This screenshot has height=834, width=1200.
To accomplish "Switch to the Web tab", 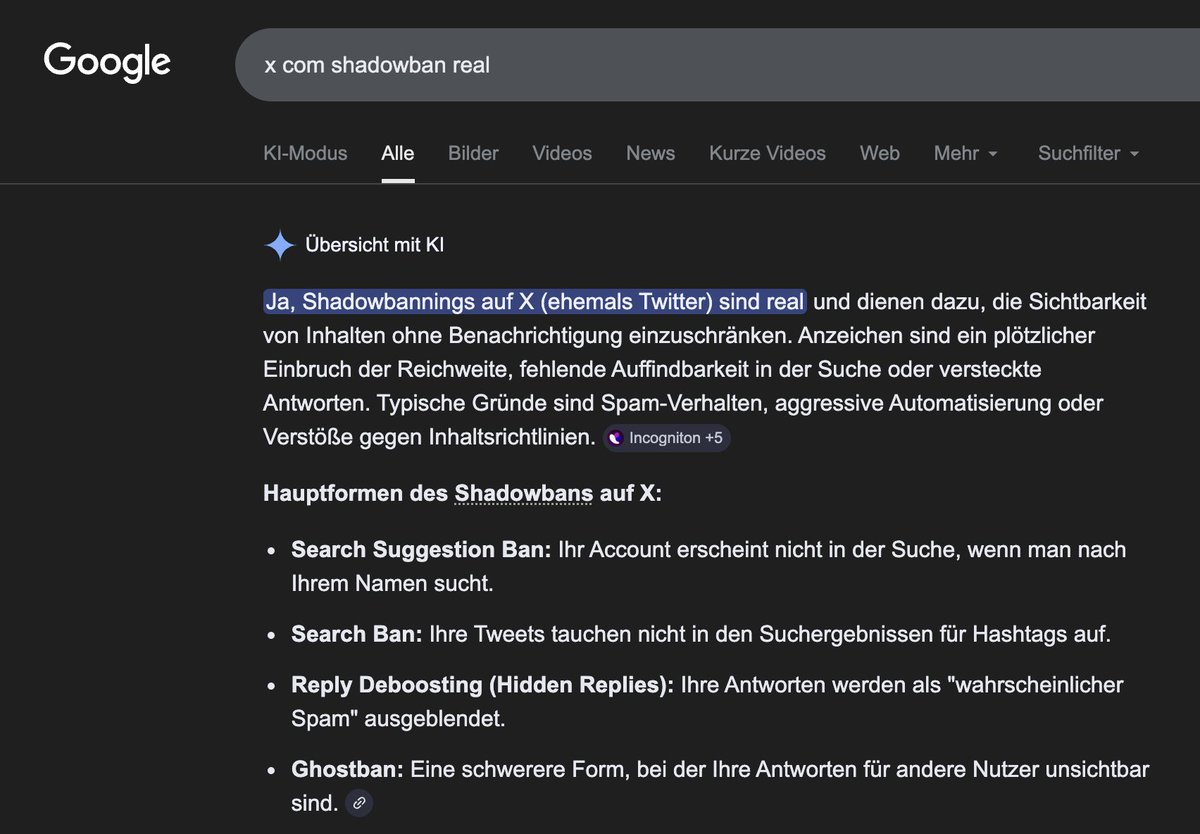I will pos(880,153).
